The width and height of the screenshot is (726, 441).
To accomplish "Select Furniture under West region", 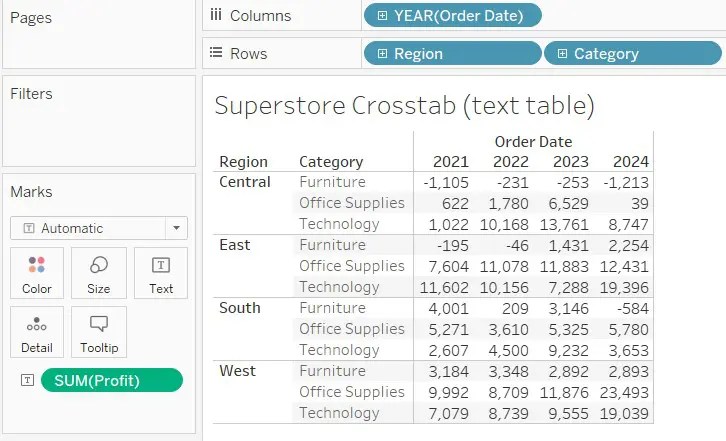I will pyautogui.click(x=332, y=371).
